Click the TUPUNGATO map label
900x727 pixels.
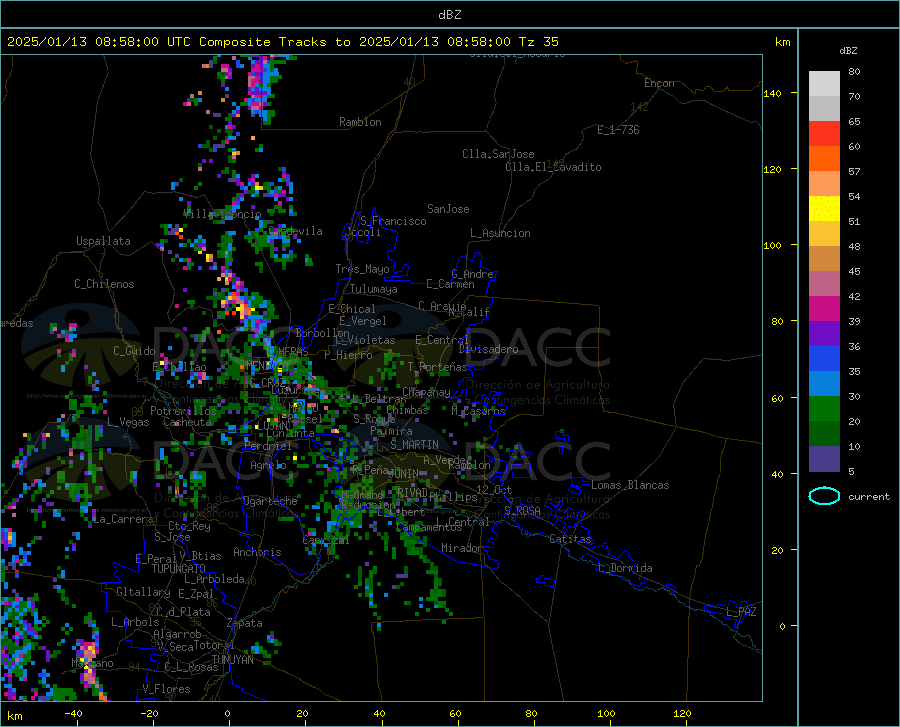pos(179,569)
